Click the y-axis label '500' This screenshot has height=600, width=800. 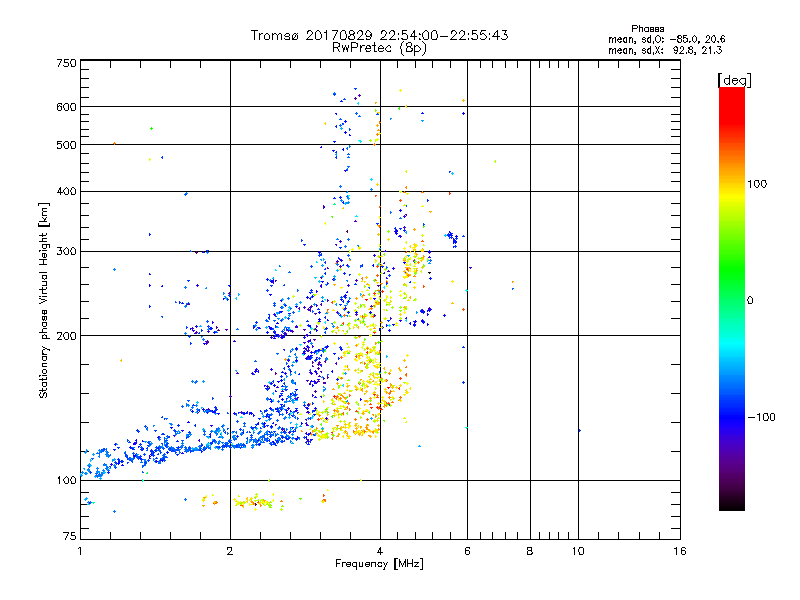click(66, 144)
